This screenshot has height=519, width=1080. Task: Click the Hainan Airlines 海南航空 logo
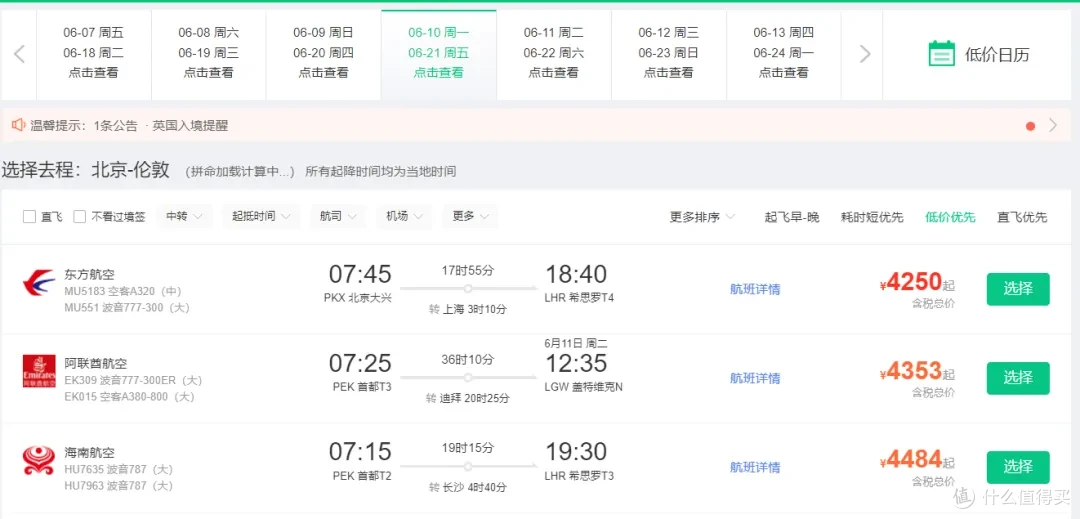click(39, 460)
